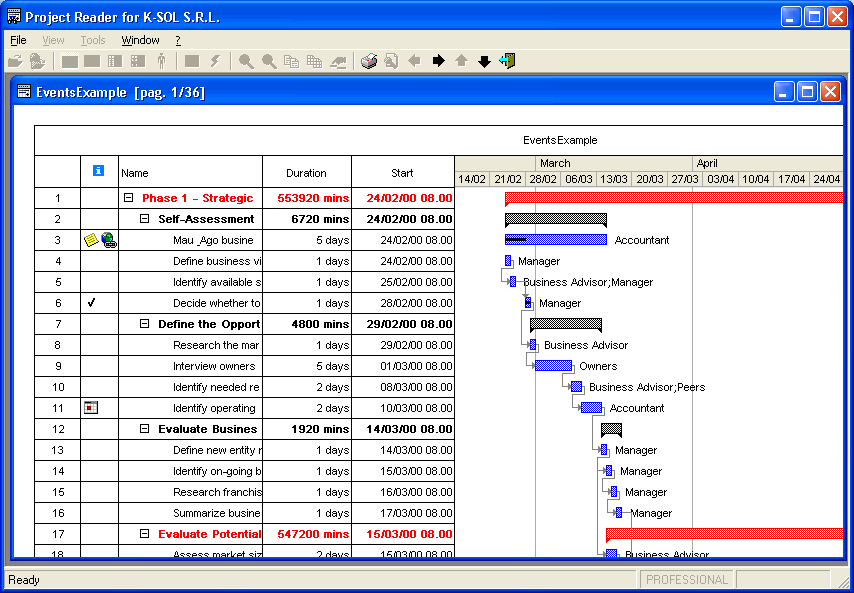Image resolution: width=854 pixels, height=593 pixels.
Task: Click the open file folder icon
Action: coord(15,61)
